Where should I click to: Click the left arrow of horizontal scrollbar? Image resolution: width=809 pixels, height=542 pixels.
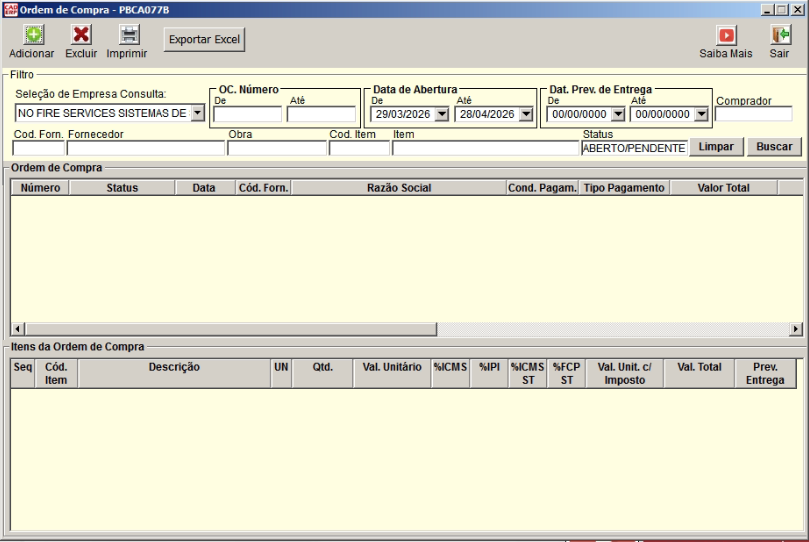[x=18, y=329]
